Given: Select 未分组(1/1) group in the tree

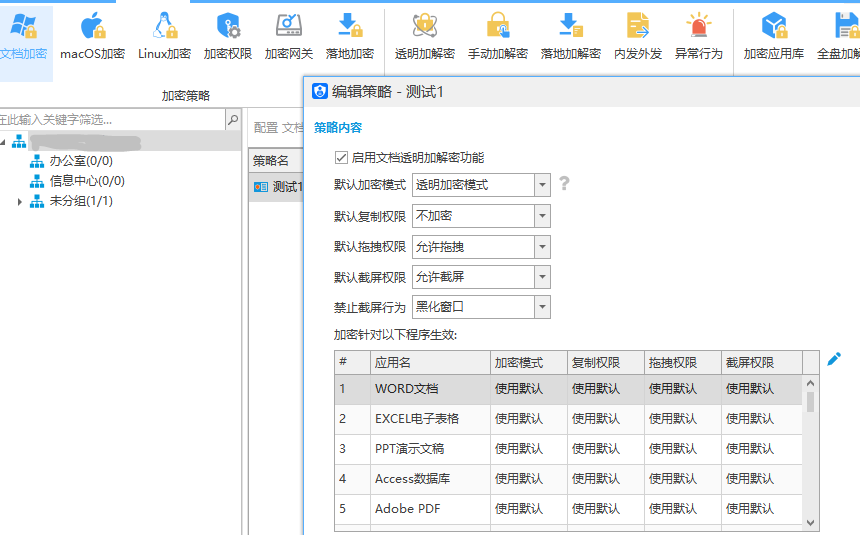Looking at the screenshot, I should tap(81, 201).
